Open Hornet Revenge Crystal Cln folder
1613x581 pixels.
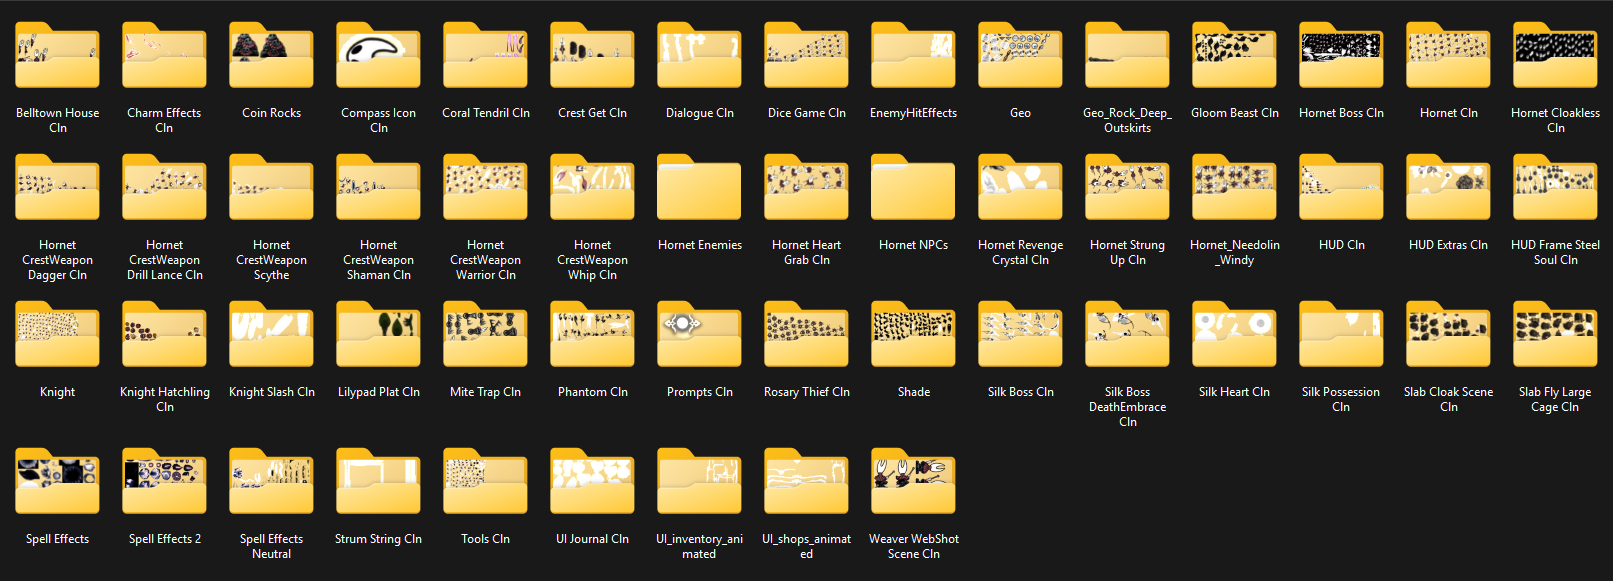click(1020, 187)
